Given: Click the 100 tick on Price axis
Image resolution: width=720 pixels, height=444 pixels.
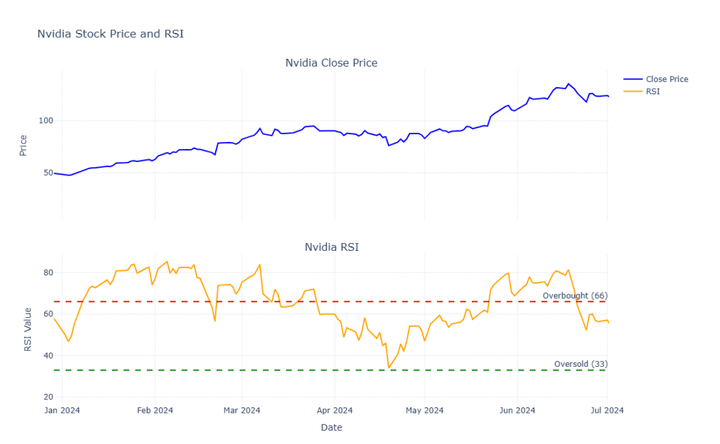Looking at the screenshot, I should pyautogui.click(x=43, y=121).
